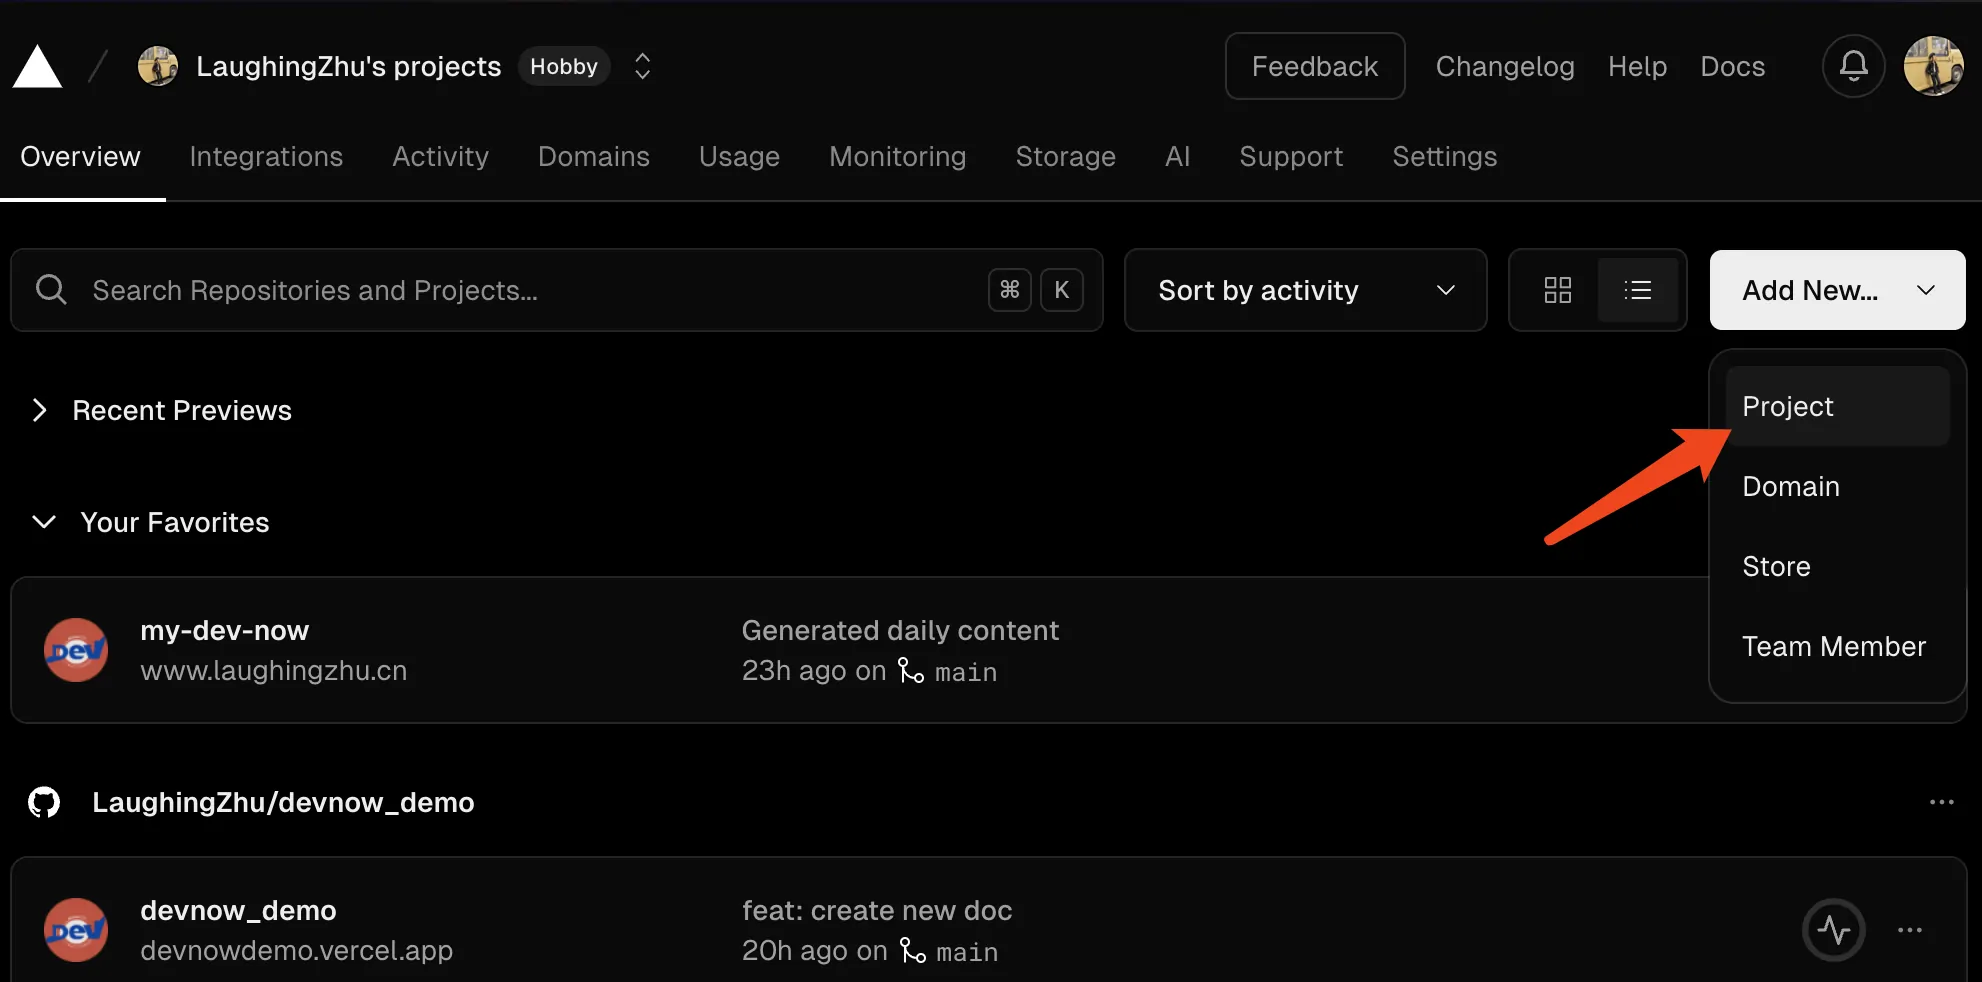Click the Vercel triangle logo

tap(37, 67)
